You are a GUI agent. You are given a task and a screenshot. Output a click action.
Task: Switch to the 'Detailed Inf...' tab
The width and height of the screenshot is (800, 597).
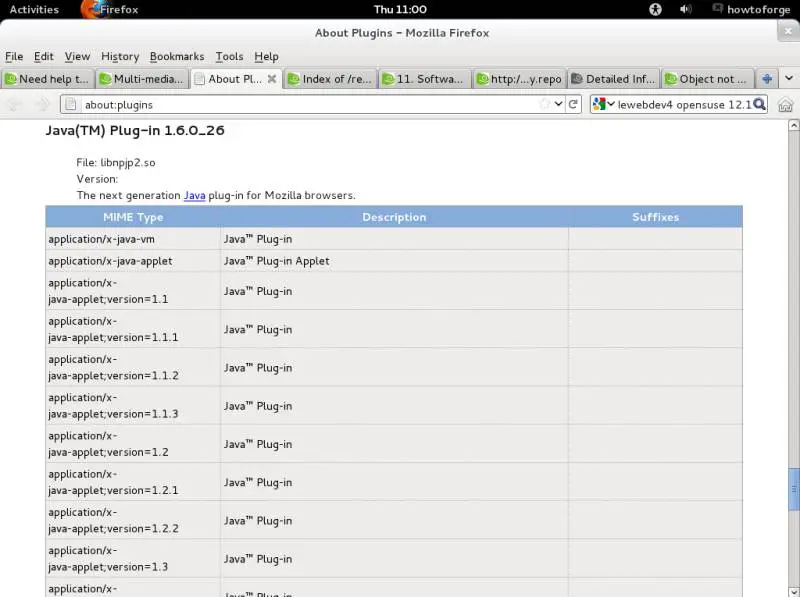point(613,79)
